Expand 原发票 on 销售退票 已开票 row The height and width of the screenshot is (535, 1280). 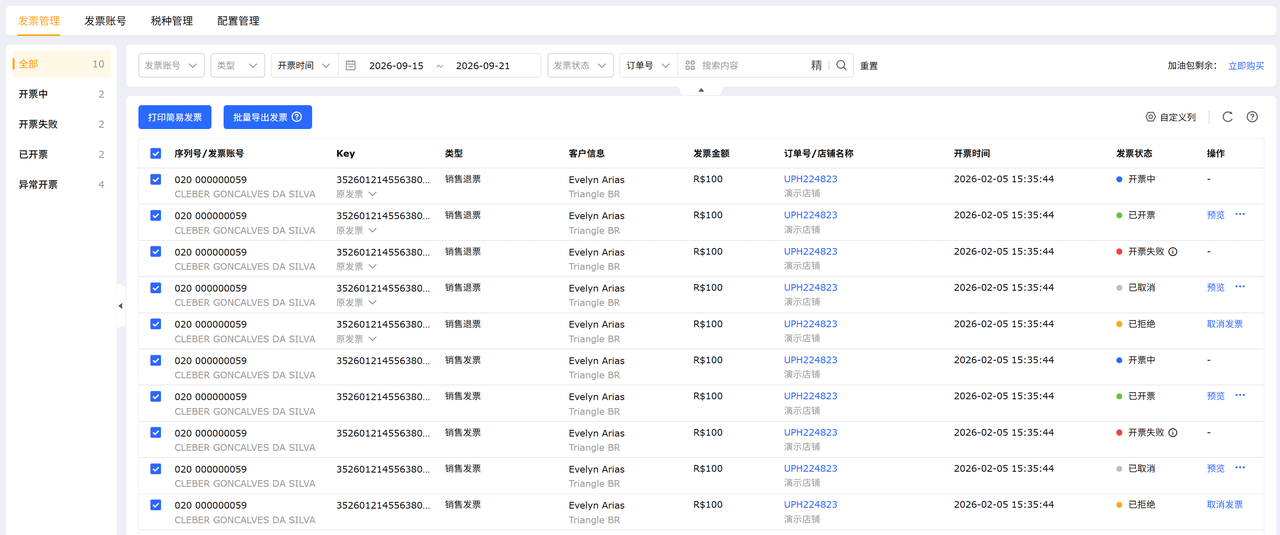[x=356, y=230]
